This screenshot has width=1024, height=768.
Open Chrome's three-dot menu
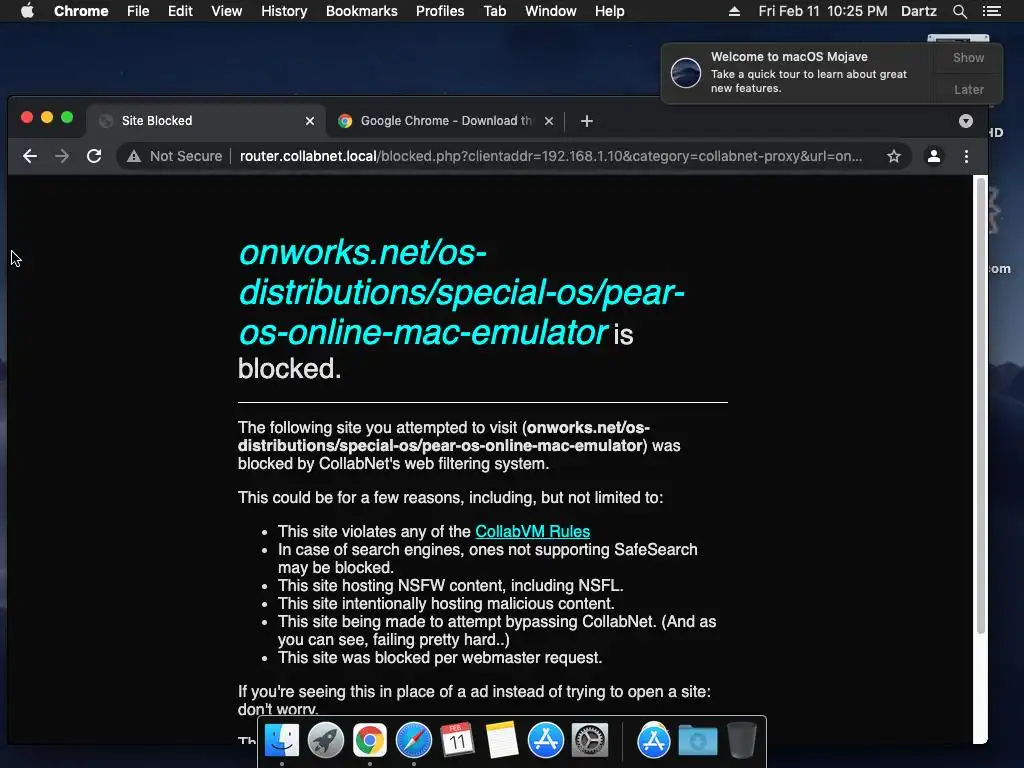coord(967,156)
